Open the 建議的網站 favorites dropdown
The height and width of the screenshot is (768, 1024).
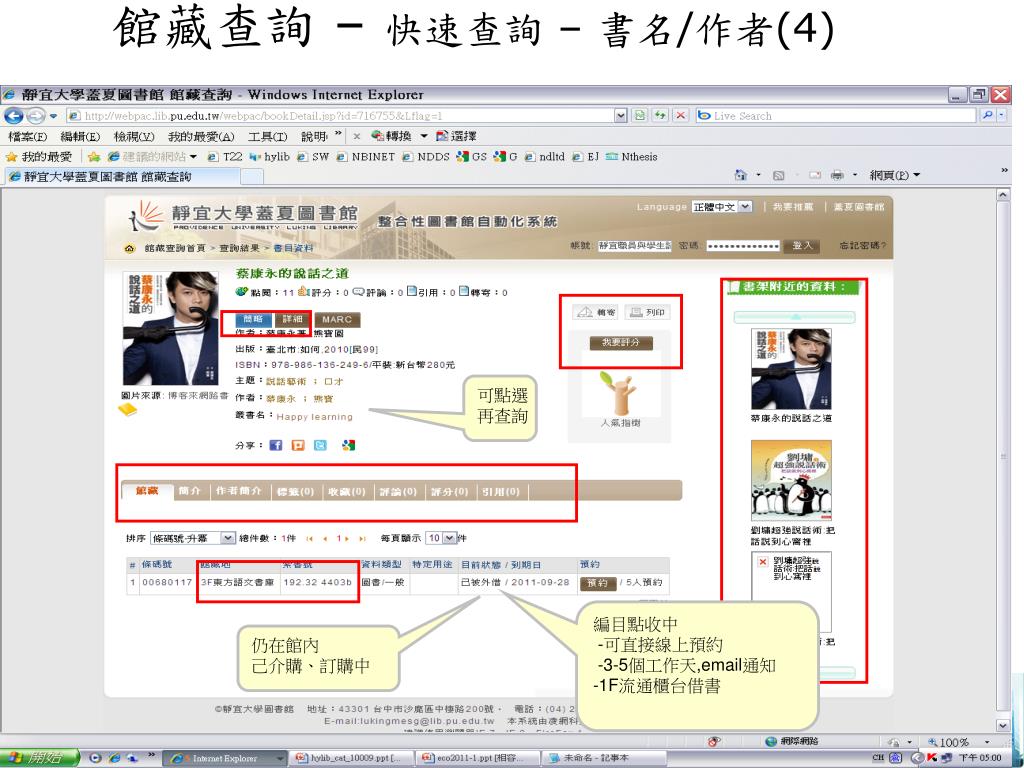coord(152,157)
